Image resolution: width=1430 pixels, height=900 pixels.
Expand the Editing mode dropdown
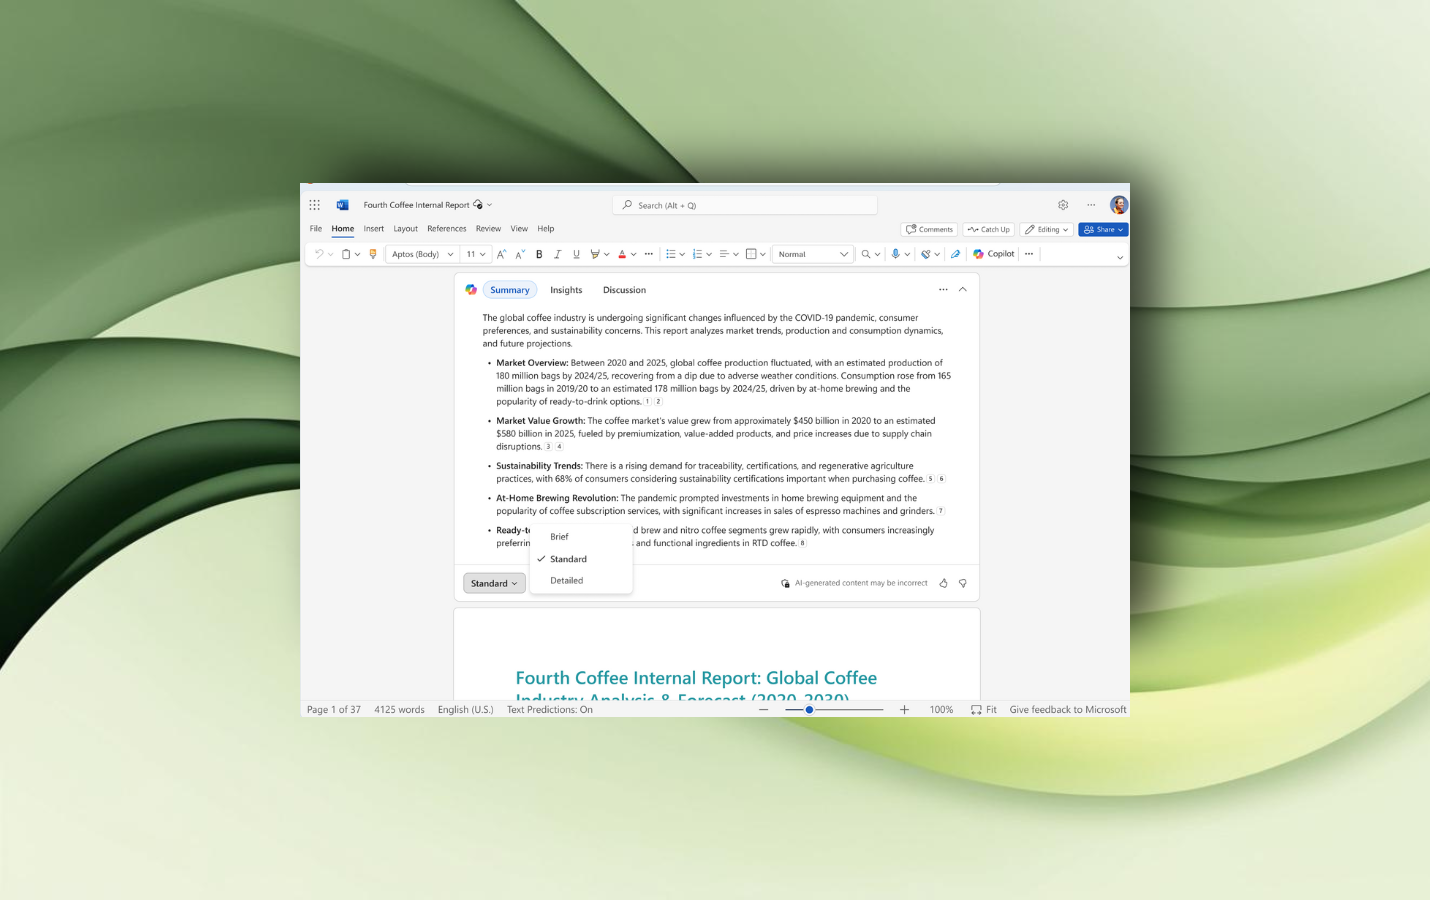pyautogui.click(x=1046, y=230)
